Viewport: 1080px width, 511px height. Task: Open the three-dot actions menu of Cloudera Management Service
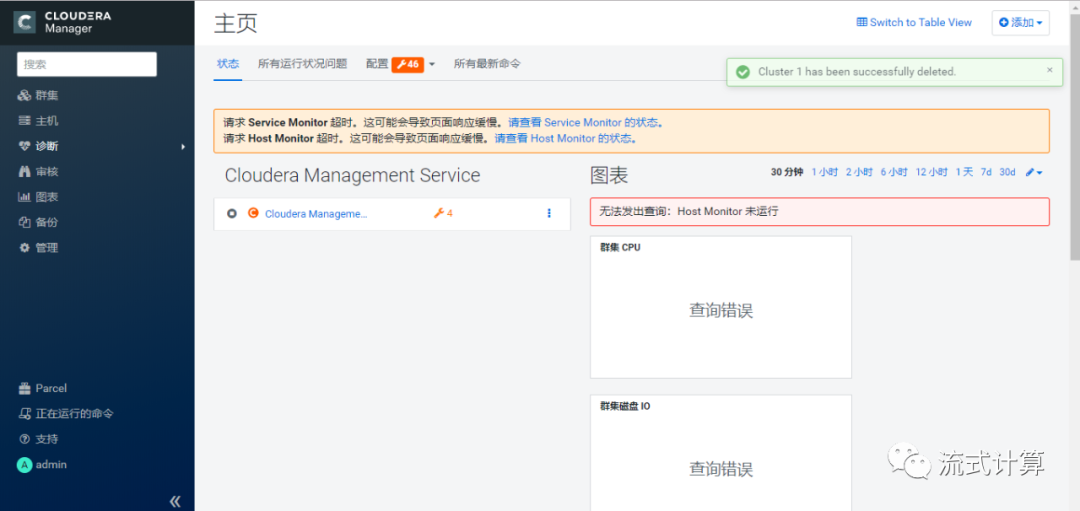(x=549, y=213)
